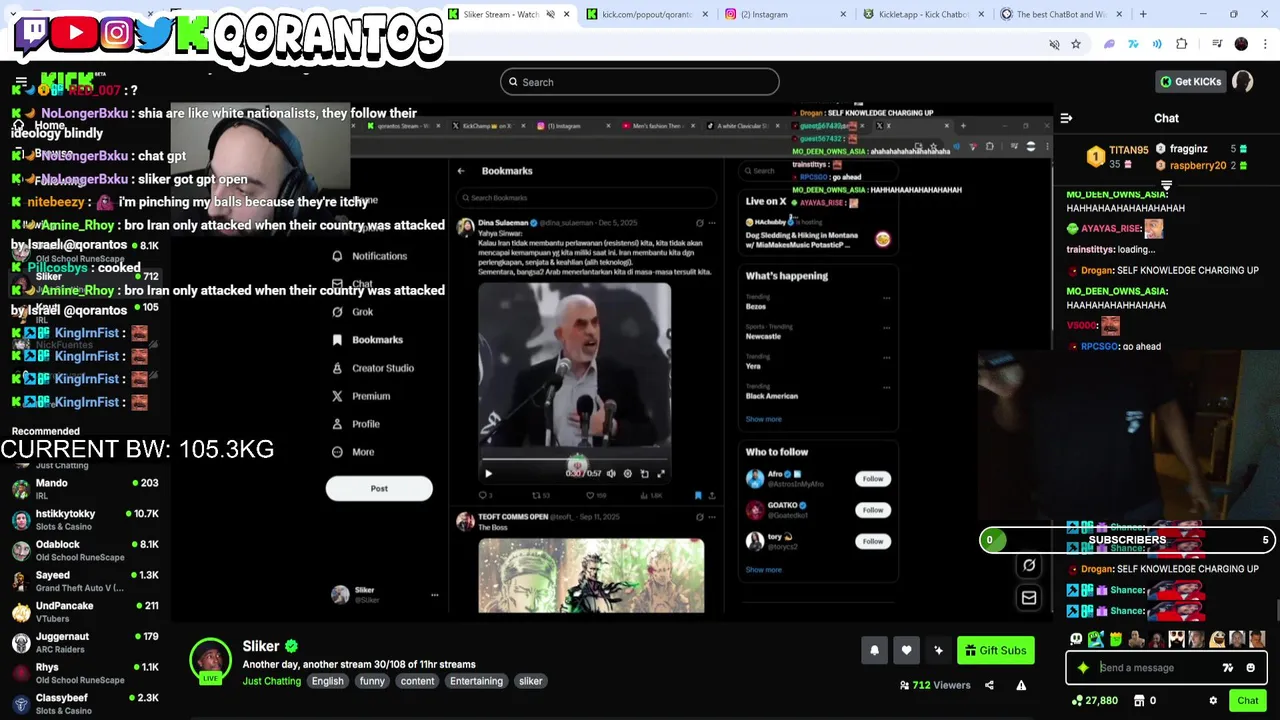The image size is (1280, 720).
Task: Click the Instagram logo in overlay banner
Action: pyautogui.click(x=116, y=33)
